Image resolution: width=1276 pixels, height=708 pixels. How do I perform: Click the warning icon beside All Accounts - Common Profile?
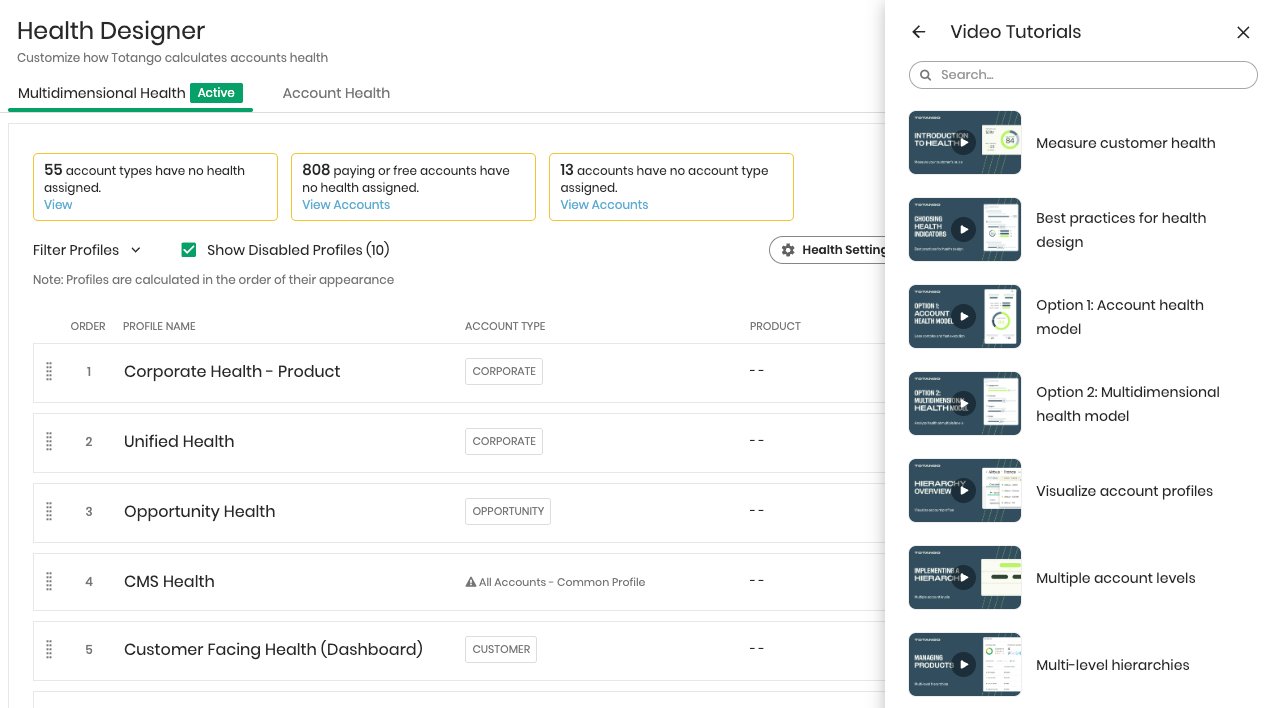(470, 582)
